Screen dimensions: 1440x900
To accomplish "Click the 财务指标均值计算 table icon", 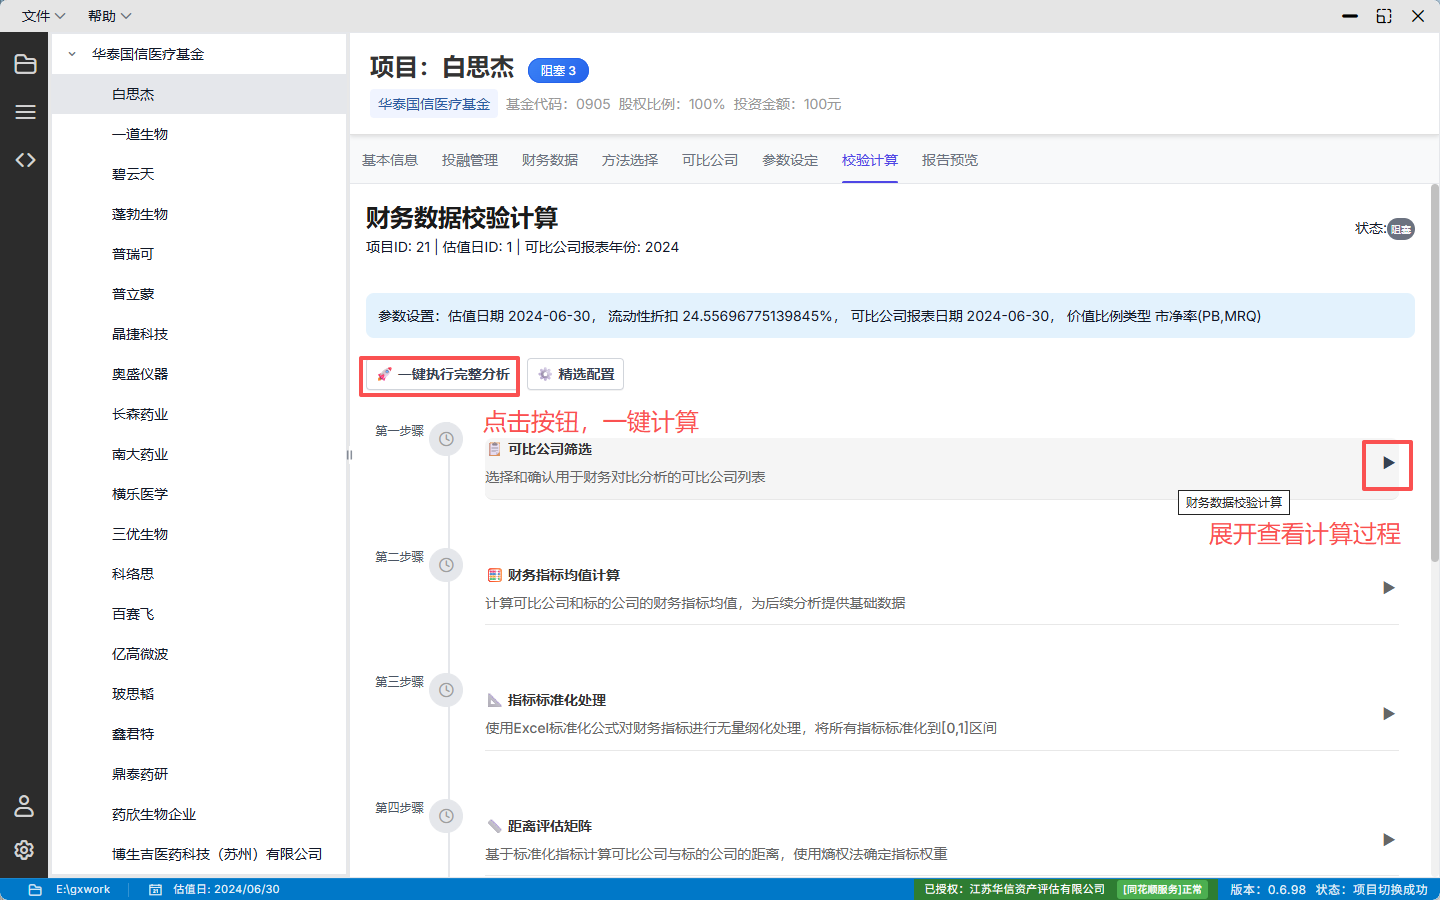I will pyautogui.click(x=494, y=575).
